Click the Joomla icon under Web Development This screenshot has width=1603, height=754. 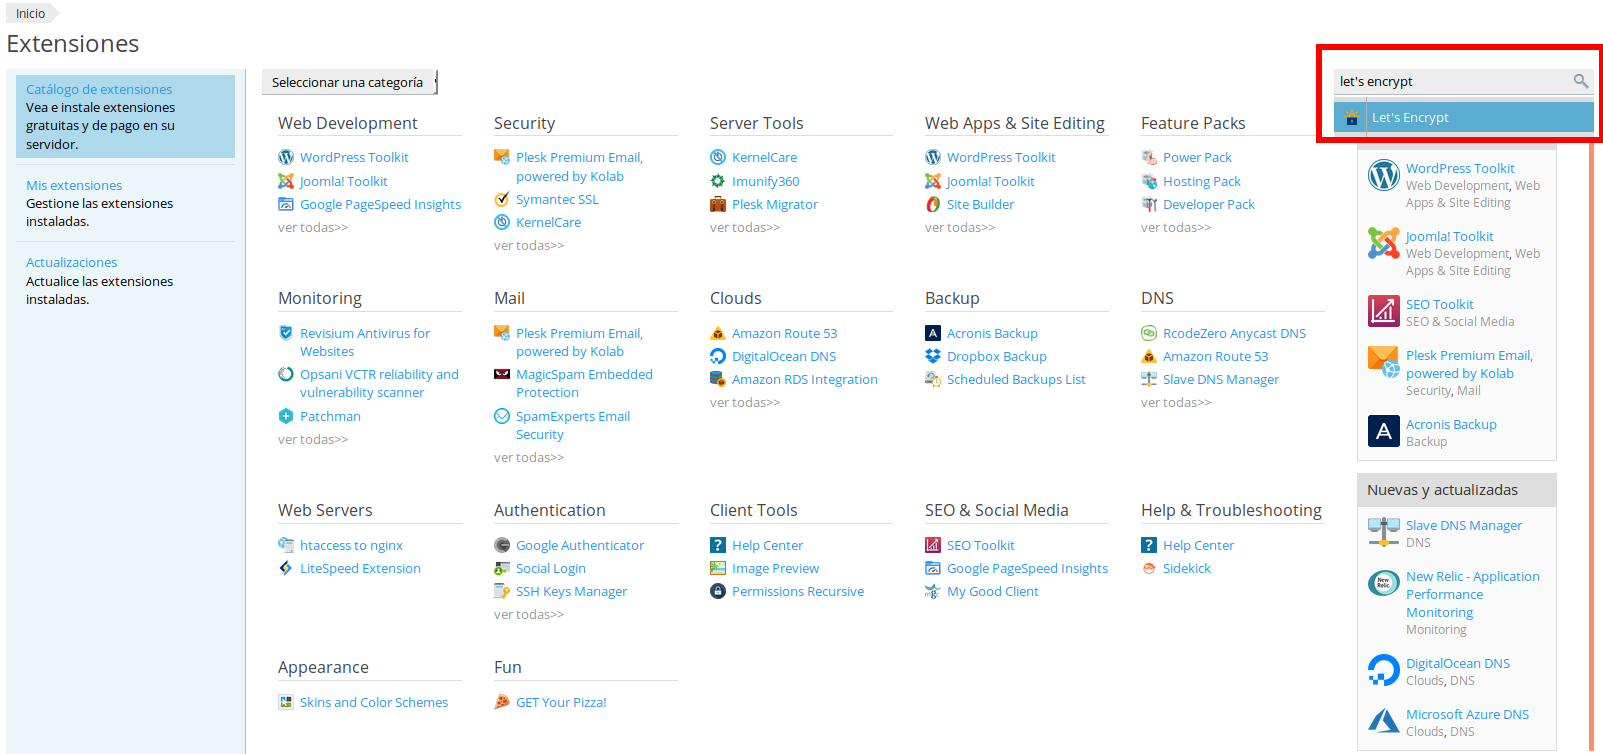[x=286, y=181]
